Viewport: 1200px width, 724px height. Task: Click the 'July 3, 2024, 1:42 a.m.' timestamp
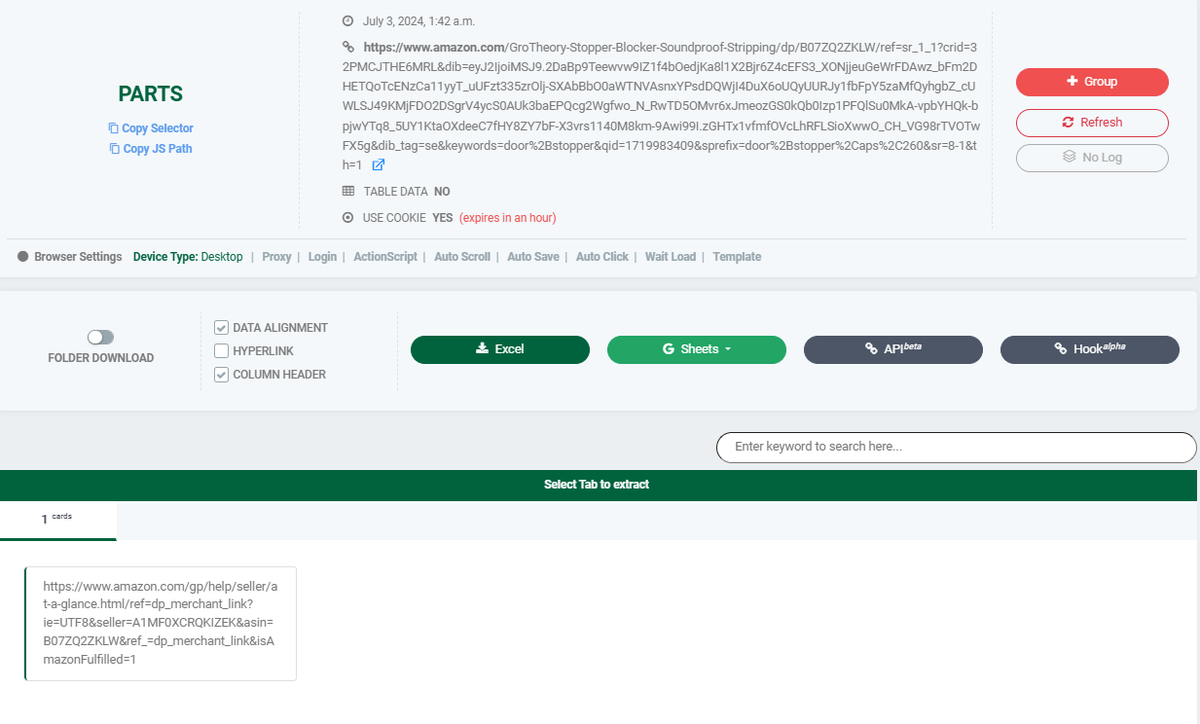[x=419, y=21]
